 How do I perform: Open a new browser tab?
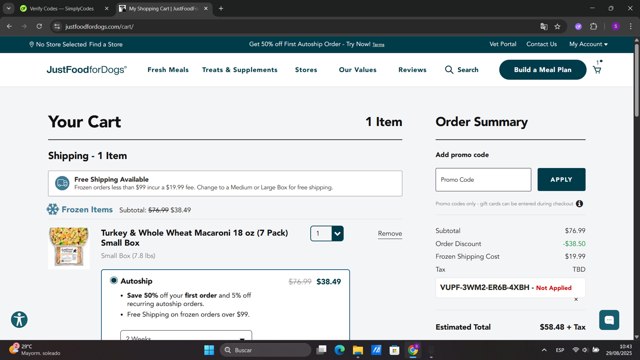221,9
